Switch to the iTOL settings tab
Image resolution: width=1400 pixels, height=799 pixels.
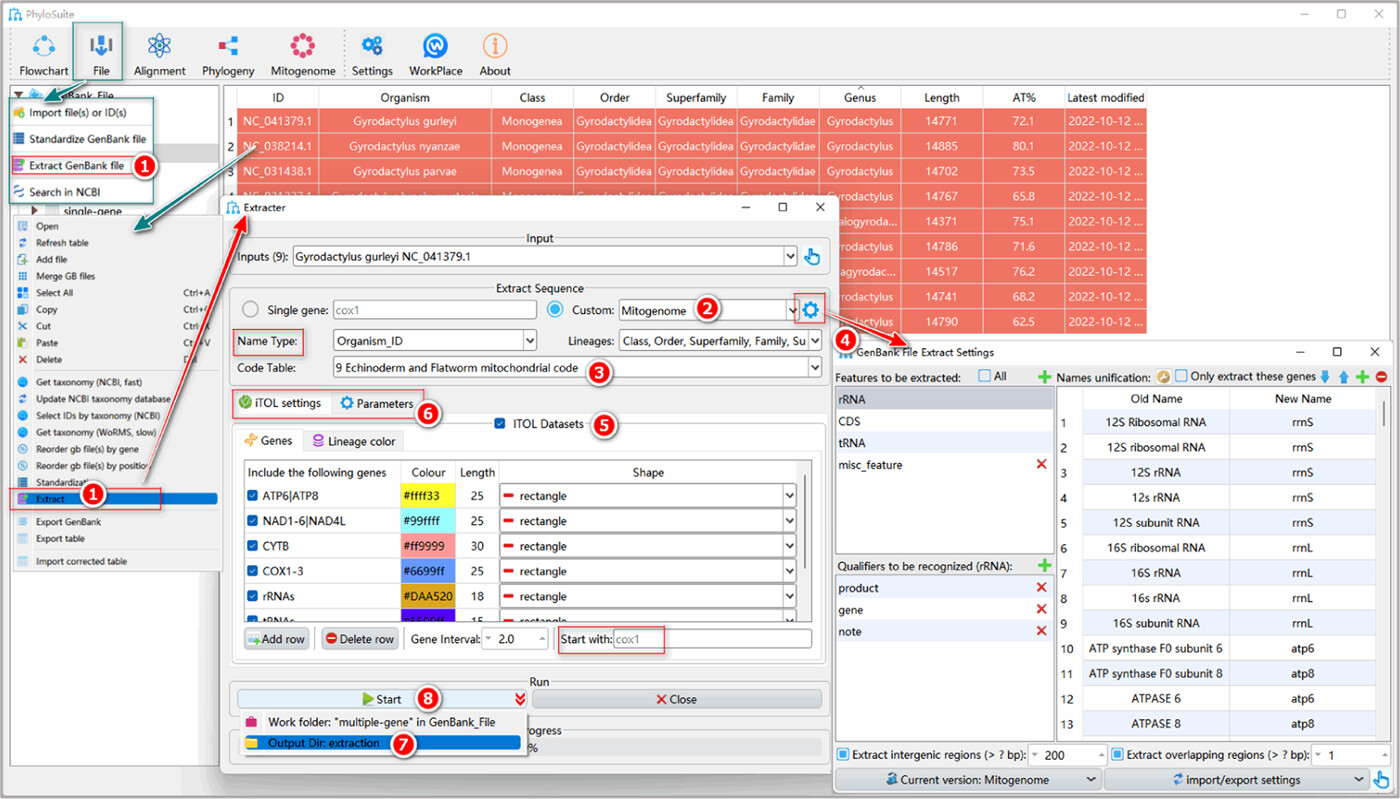[x=280, y=403]
